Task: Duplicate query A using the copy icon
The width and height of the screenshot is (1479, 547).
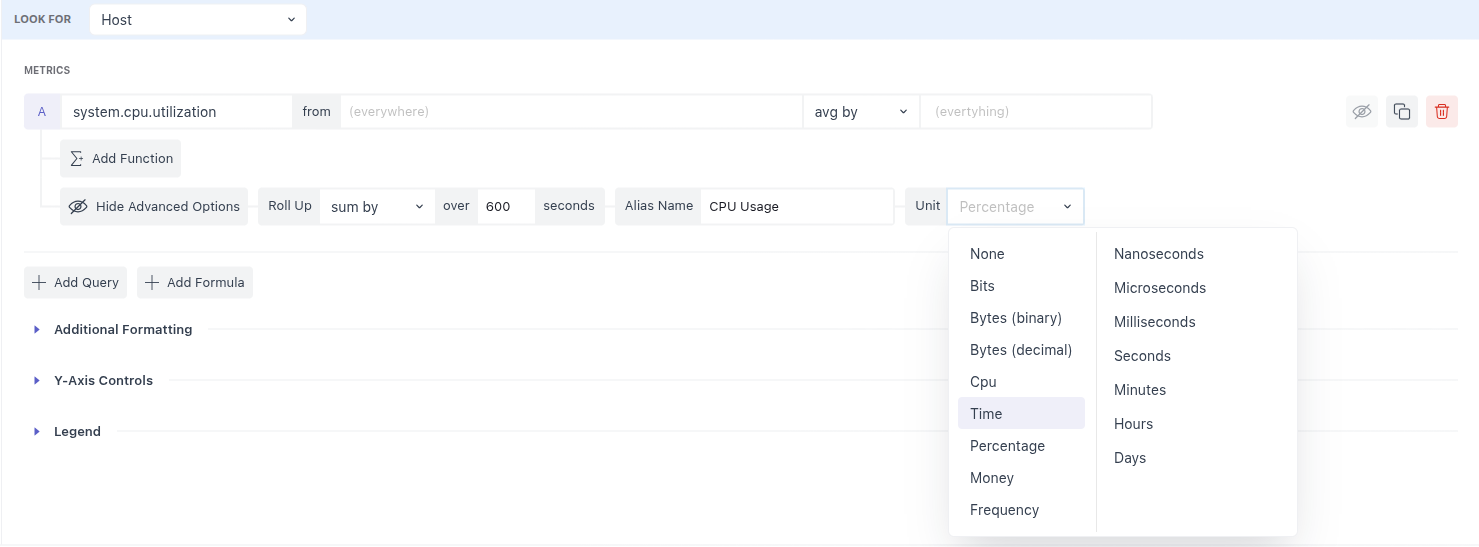Action: pos(1401,112)
